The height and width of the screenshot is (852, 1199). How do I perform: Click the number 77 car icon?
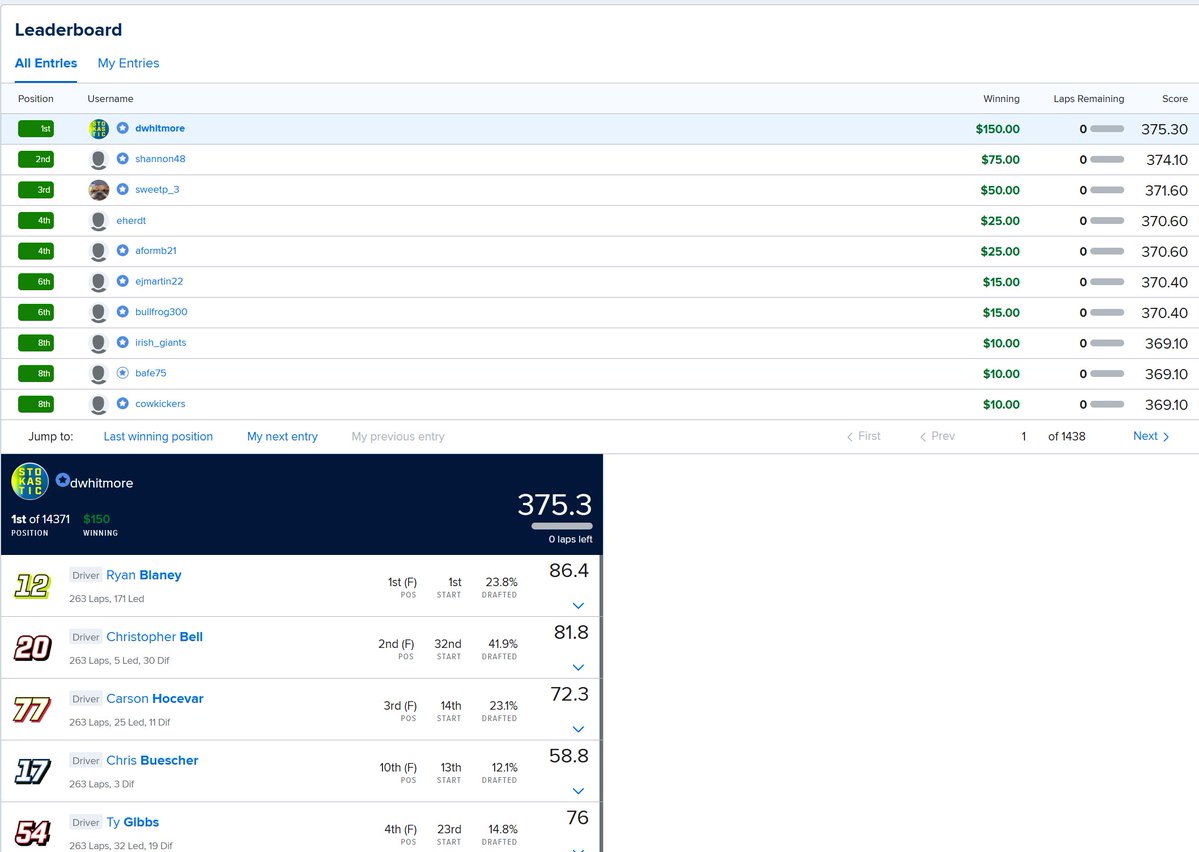[x=32, y=710]
